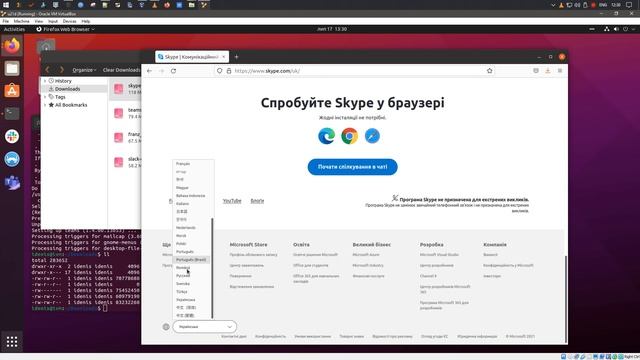This screenshot has width=640, height=360.
Task: Open the Terminal icon in the dock
Action: (x=12, y=113)
